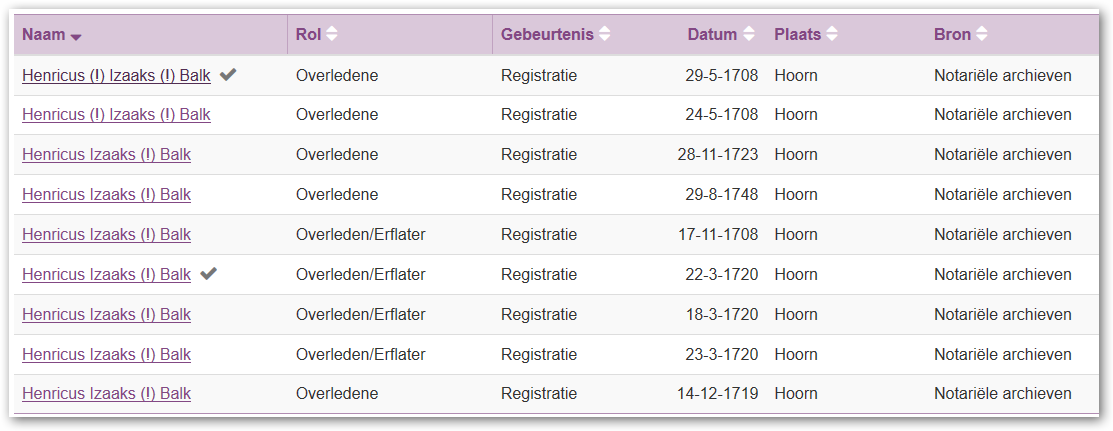Click the sort arrows icon beside Plaats

pyautogui.click(x=832, y=34)
